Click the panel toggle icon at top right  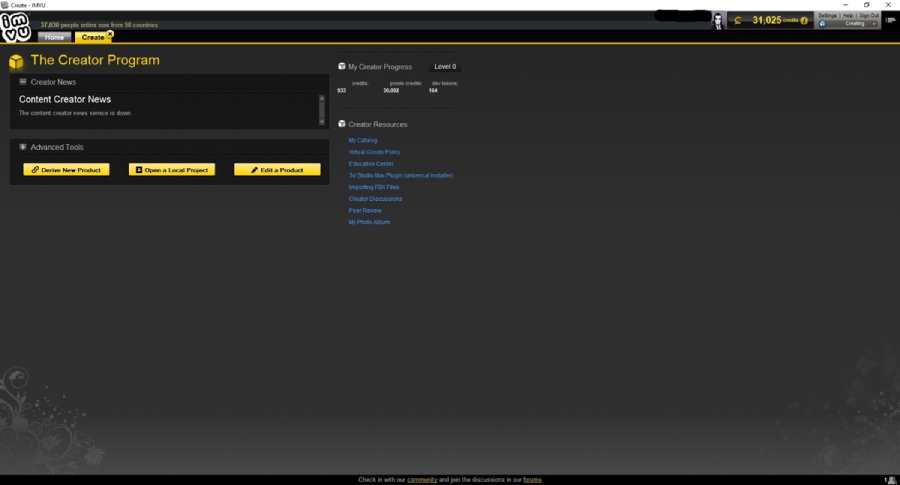click(891, 20)
